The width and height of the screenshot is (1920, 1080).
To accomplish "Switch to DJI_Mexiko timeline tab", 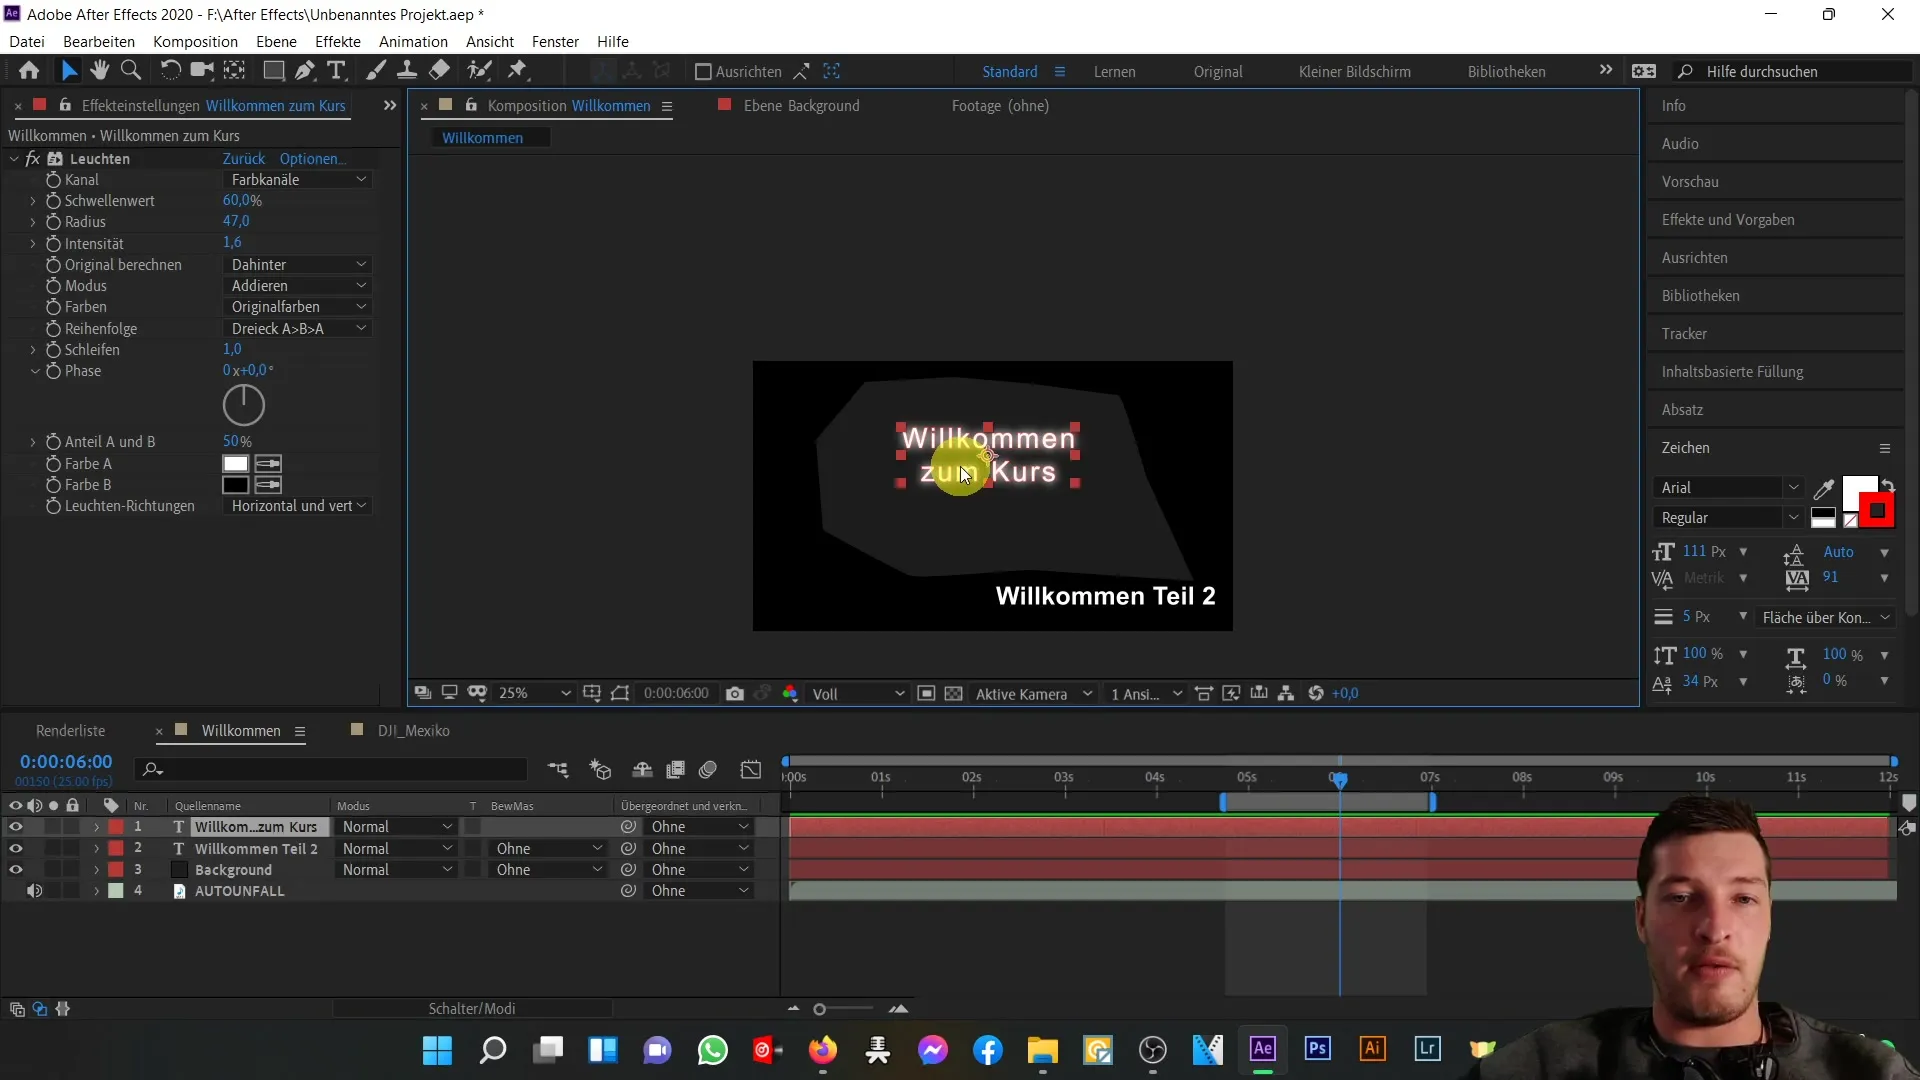I will pyautogui.click(x=413, y=731).
